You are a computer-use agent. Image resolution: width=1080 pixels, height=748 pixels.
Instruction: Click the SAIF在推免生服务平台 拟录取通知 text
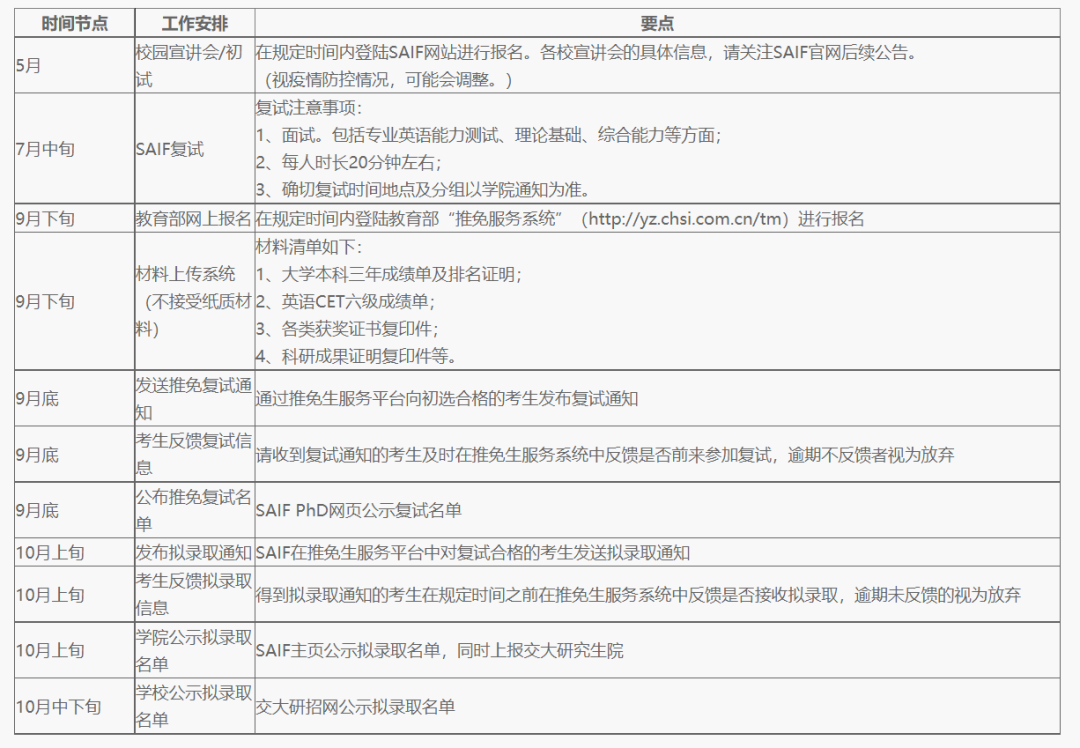472,553
